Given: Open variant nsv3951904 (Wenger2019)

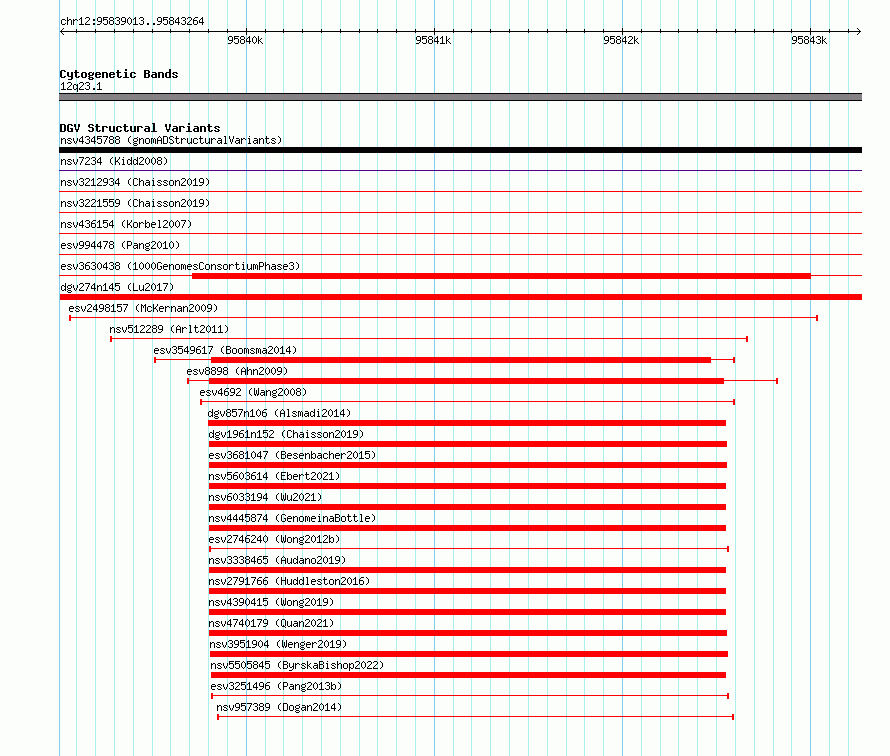Looking at the screenshot, I should click(x=278, y=644).
